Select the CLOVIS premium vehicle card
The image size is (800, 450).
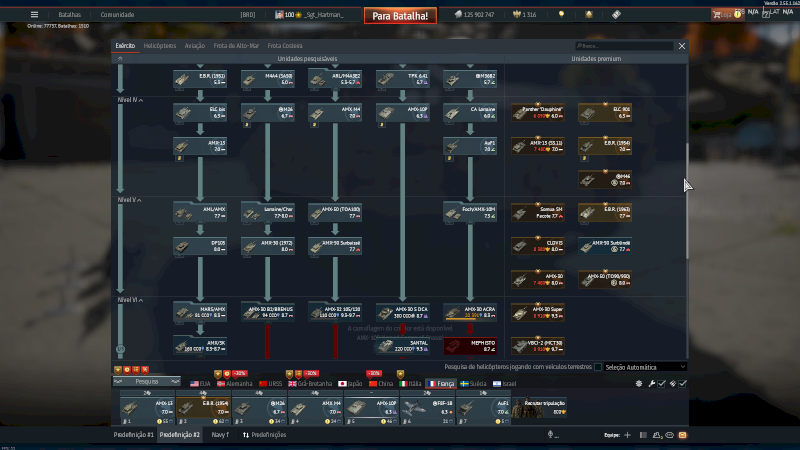click(x=538, y=246)
